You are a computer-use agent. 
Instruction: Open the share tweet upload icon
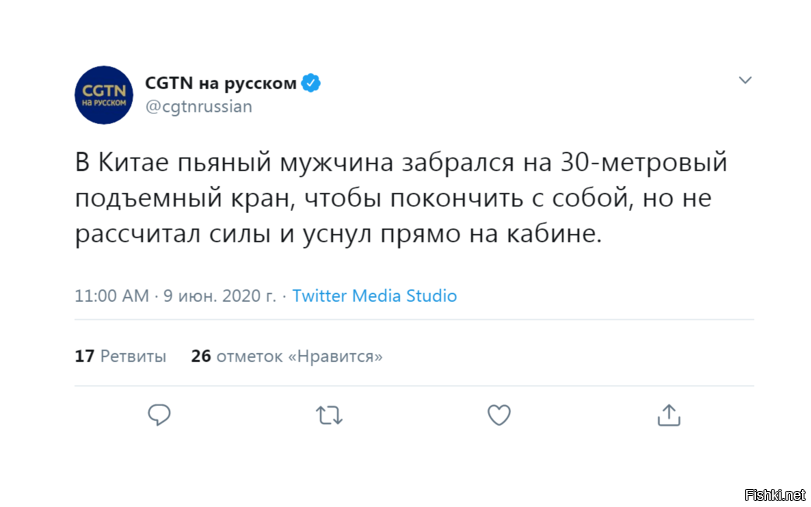(669, 415)
